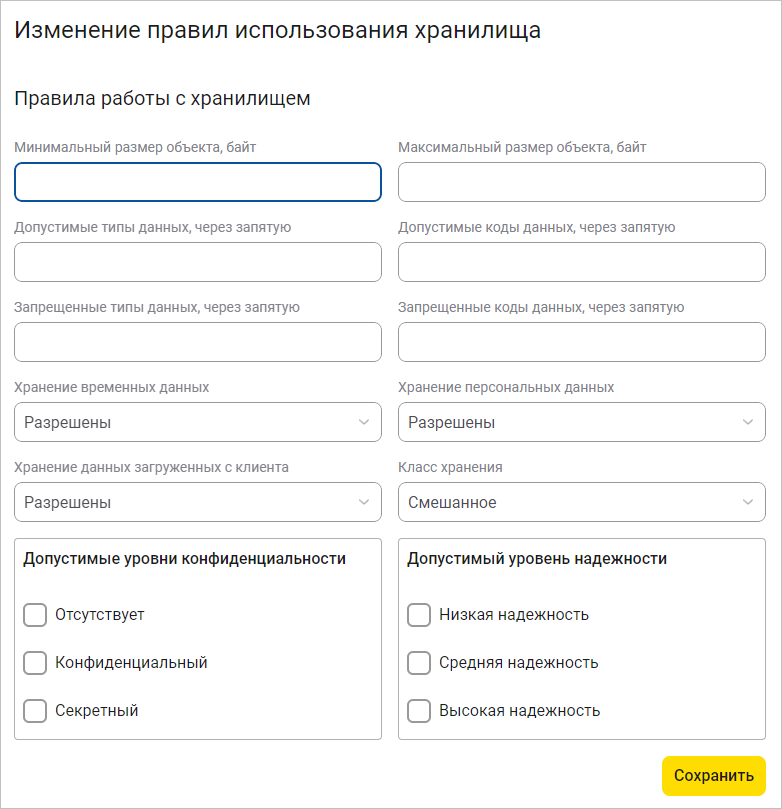Select the Максимальный размер объекта field
This screenshot has height=809, width=782.
581,182
